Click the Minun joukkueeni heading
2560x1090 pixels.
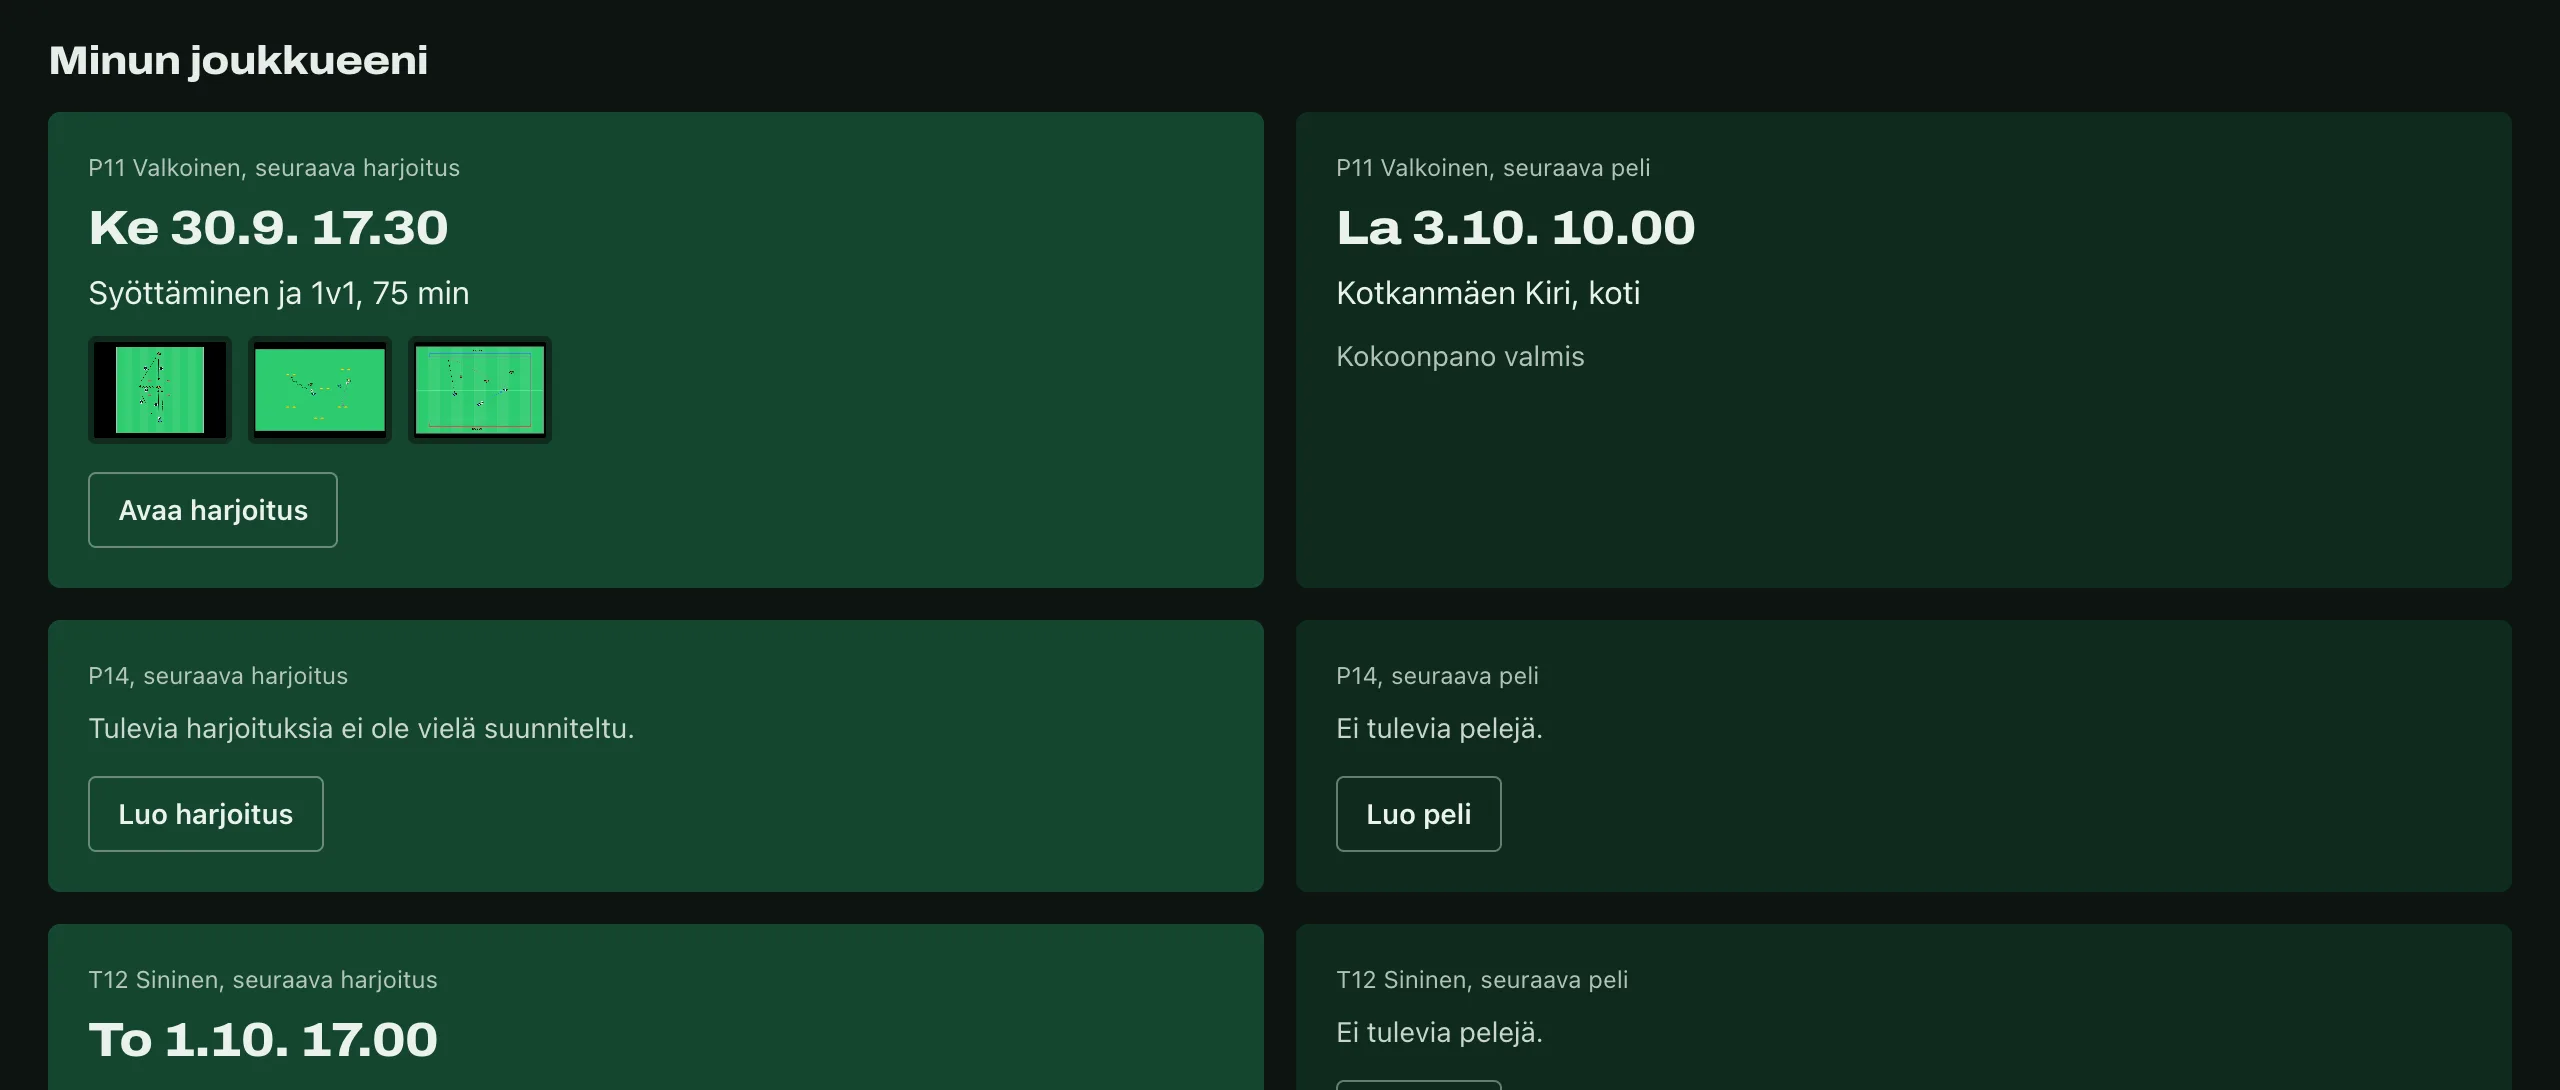coord(239,61)
